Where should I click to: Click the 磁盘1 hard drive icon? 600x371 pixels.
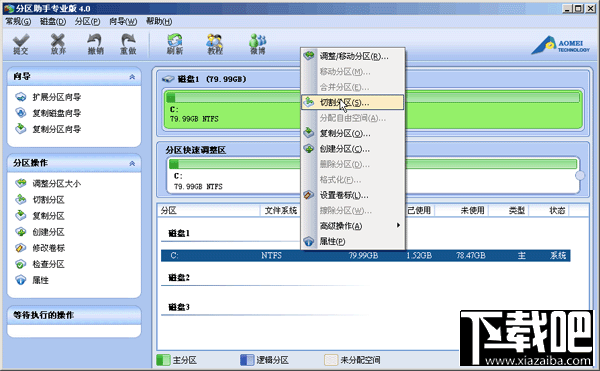click(168, 79)
